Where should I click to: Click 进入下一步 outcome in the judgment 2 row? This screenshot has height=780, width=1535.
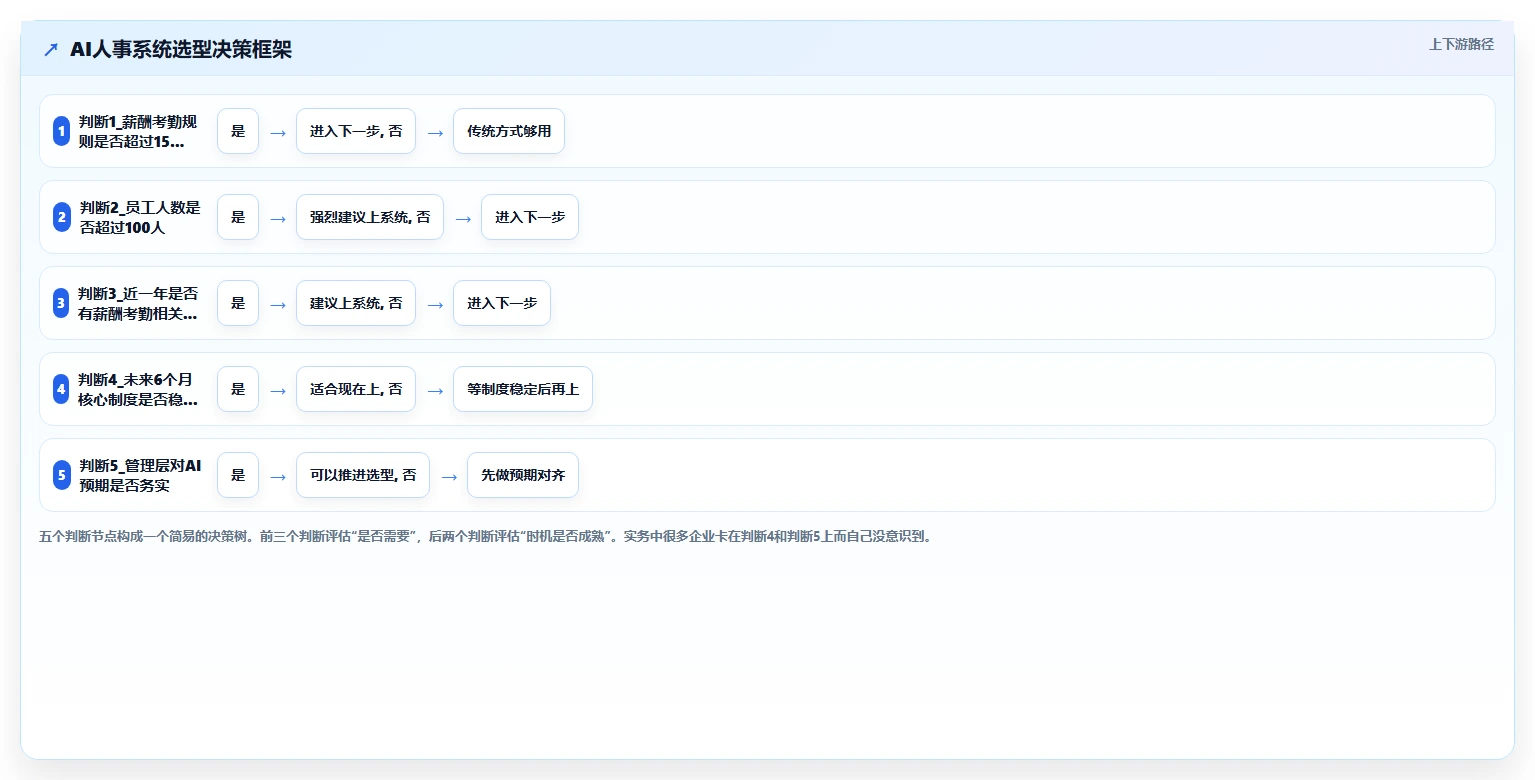pyautogui.click(x=530, y=217)
